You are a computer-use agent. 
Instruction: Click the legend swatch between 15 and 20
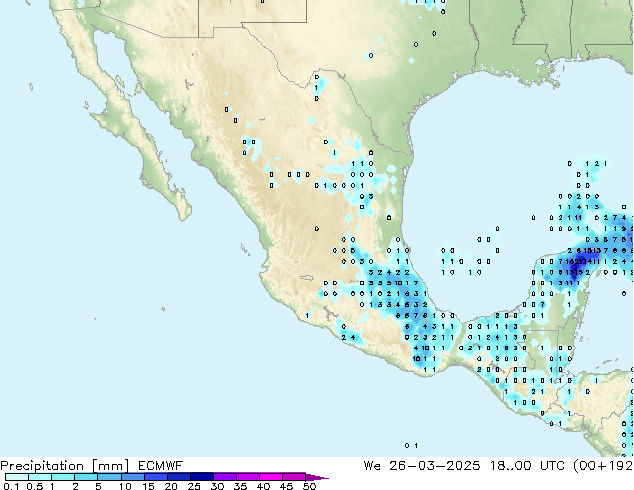tap(156, 477)
